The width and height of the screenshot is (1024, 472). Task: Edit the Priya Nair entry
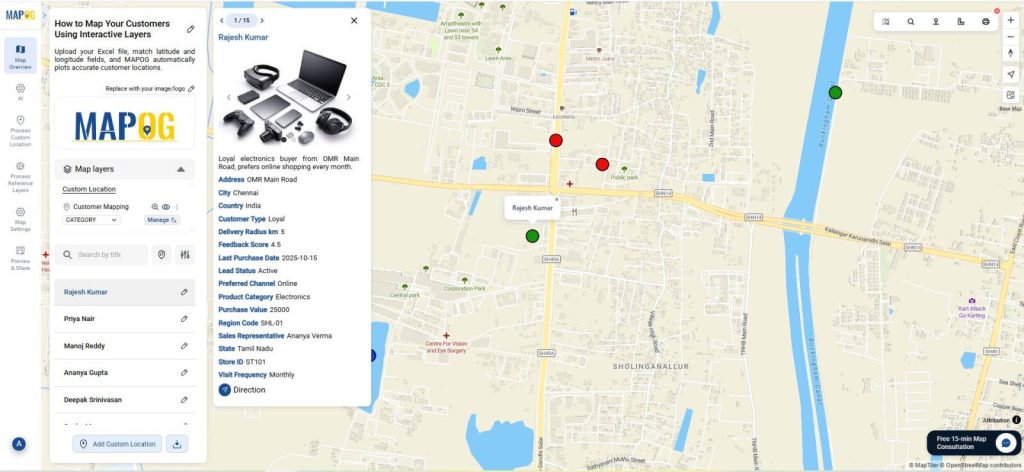[x=184, y=319]
